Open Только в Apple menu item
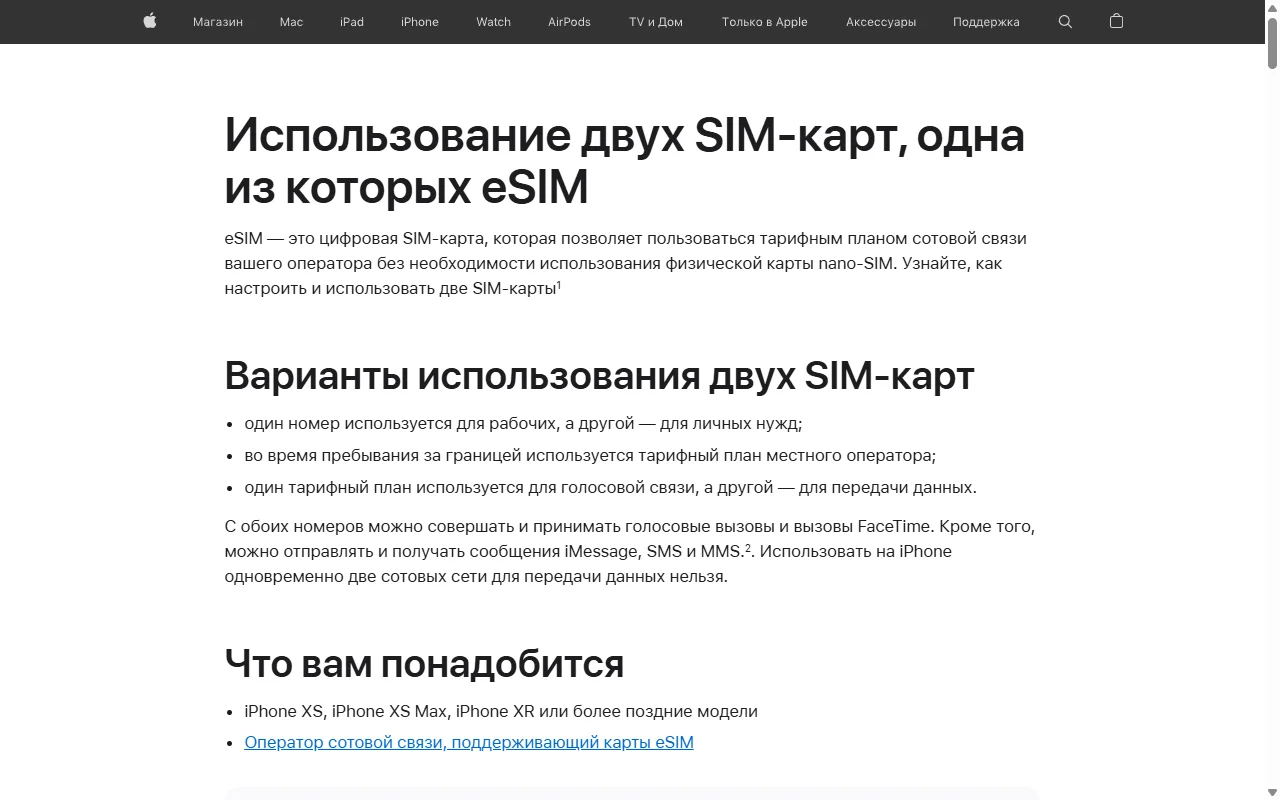Screen dimensions: 1280x800 point(764,22)
